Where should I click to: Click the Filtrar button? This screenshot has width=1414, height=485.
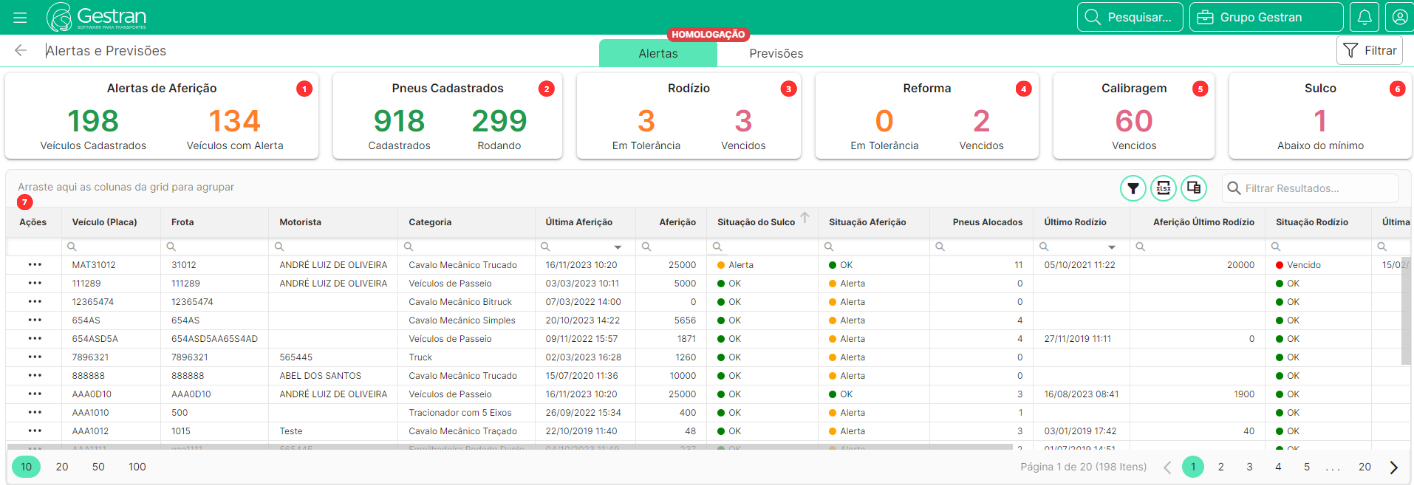[x=1369, y=50]
